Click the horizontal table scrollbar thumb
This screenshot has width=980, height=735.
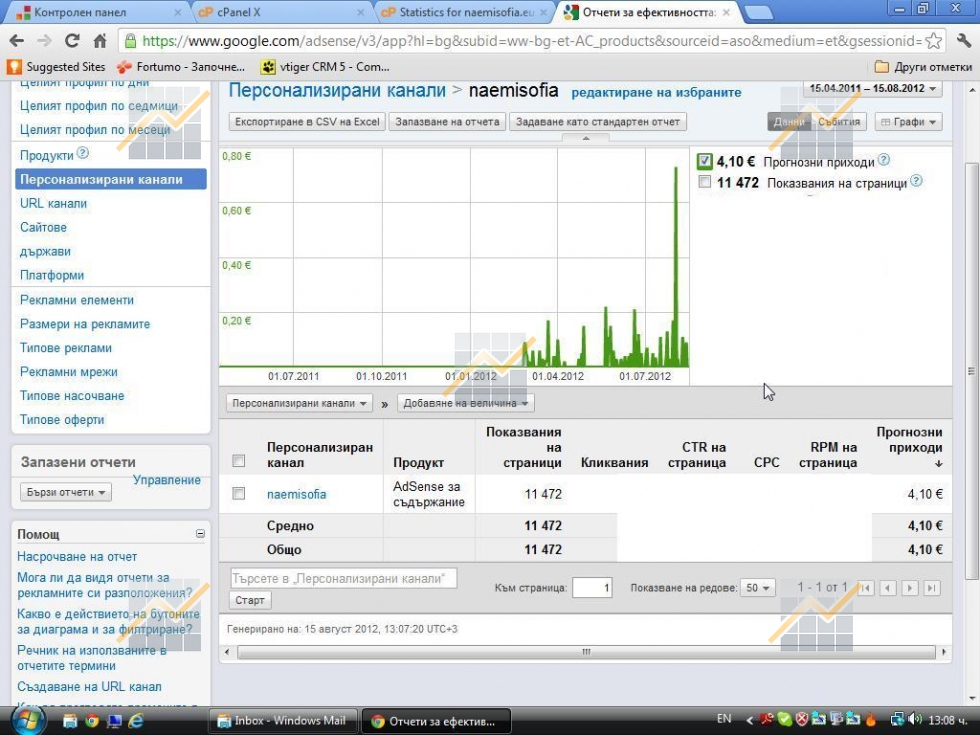tap(586, 652)
